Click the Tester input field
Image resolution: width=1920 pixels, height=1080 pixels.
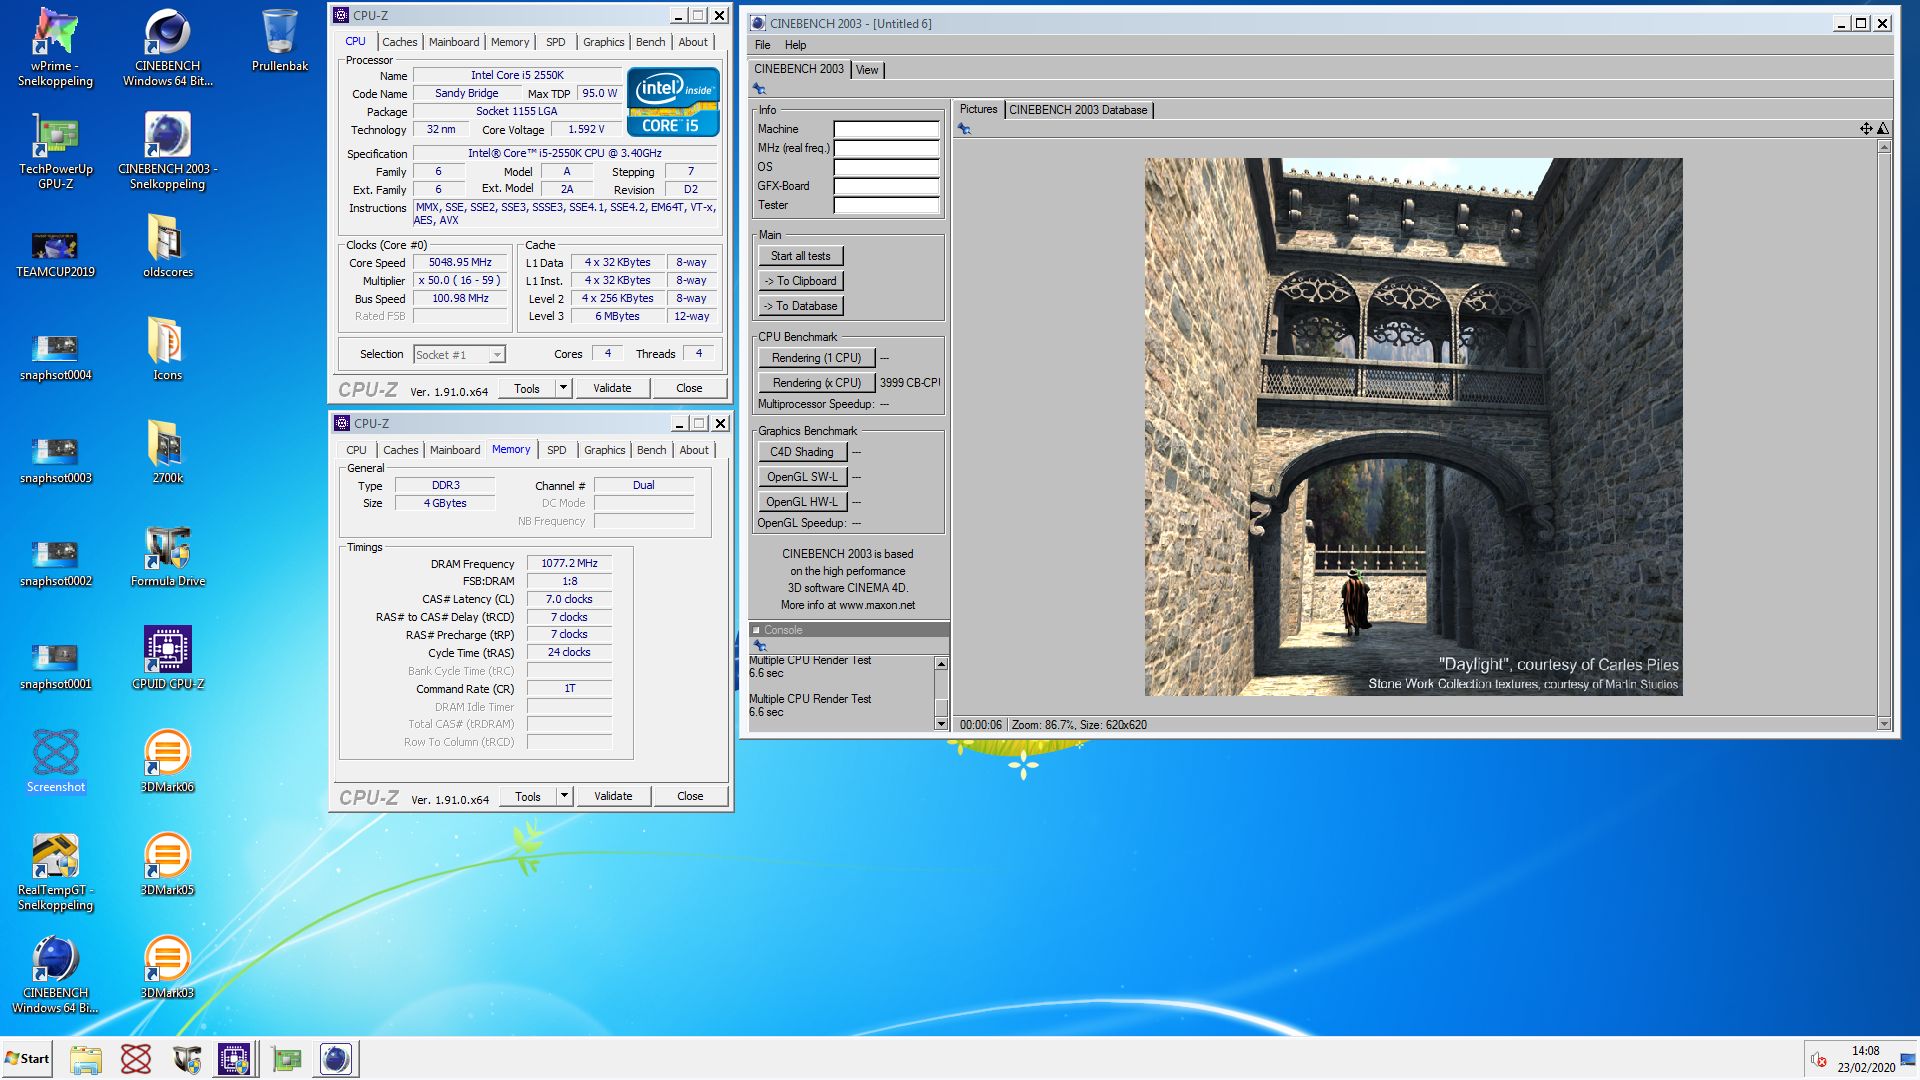pyautogui.click(x=886, y=205)
